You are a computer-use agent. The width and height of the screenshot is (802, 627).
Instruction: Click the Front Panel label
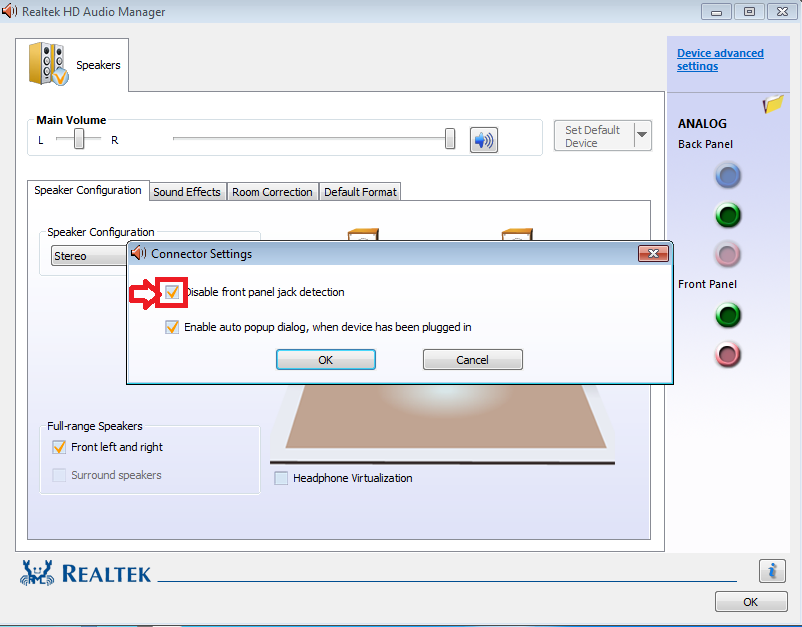707,284
